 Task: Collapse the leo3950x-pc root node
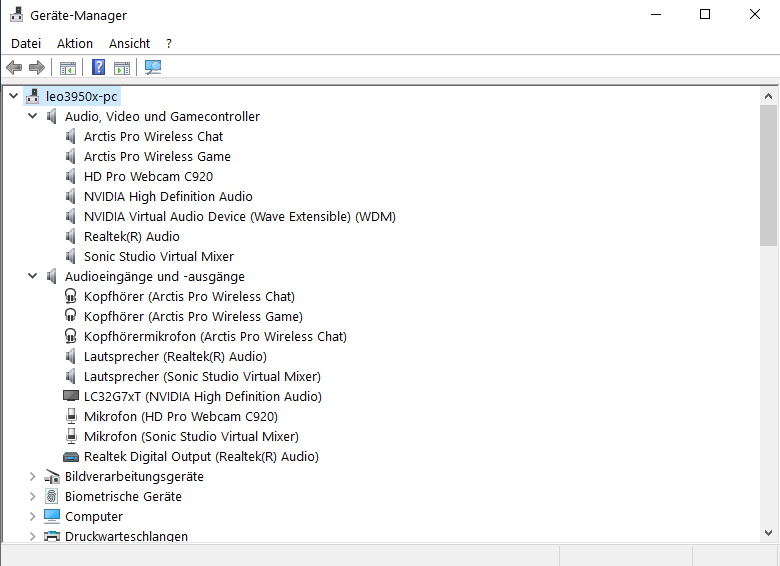pyautogui.click(x=14, y=96)
